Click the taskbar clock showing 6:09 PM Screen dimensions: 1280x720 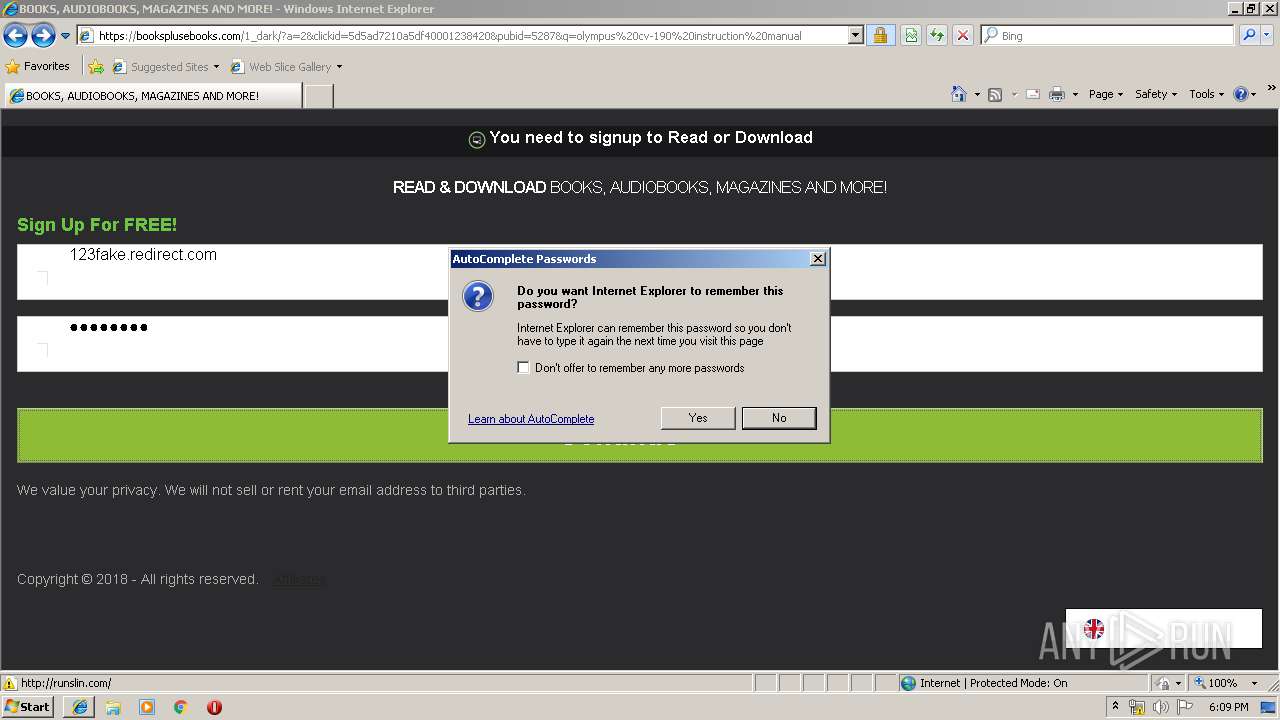pyautogui.click(x=1228, y=707)
